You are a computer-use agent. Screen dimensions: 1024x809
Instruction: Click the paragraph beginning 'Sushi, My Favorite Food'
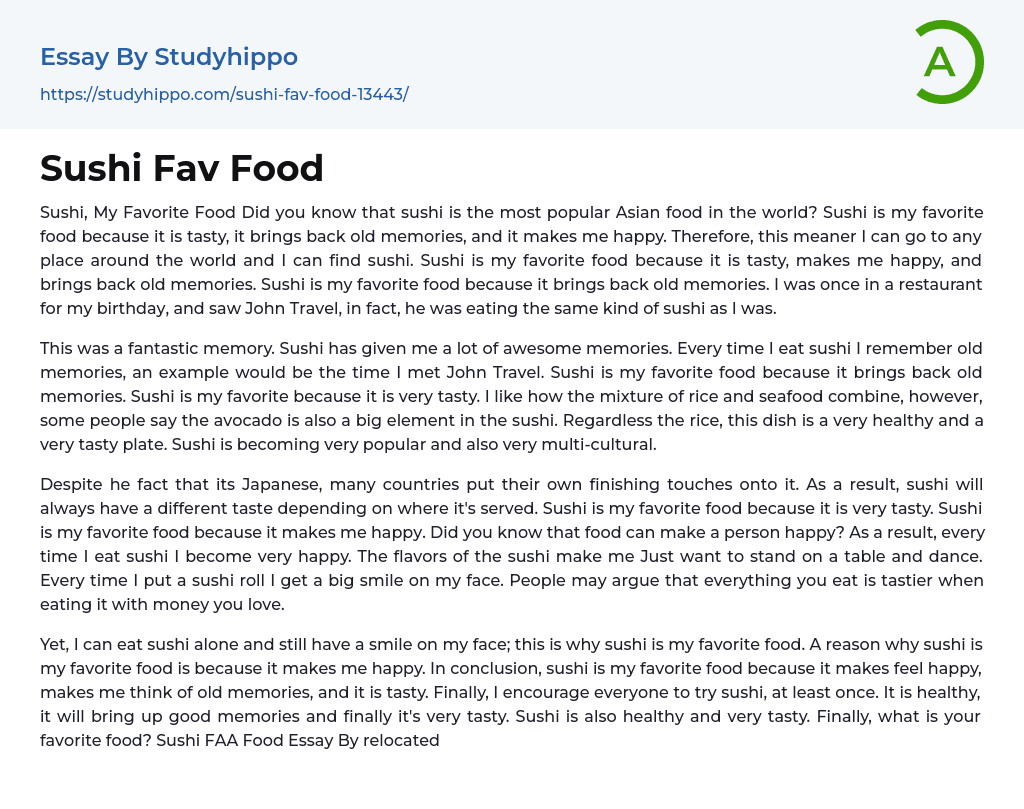[511, 260]
